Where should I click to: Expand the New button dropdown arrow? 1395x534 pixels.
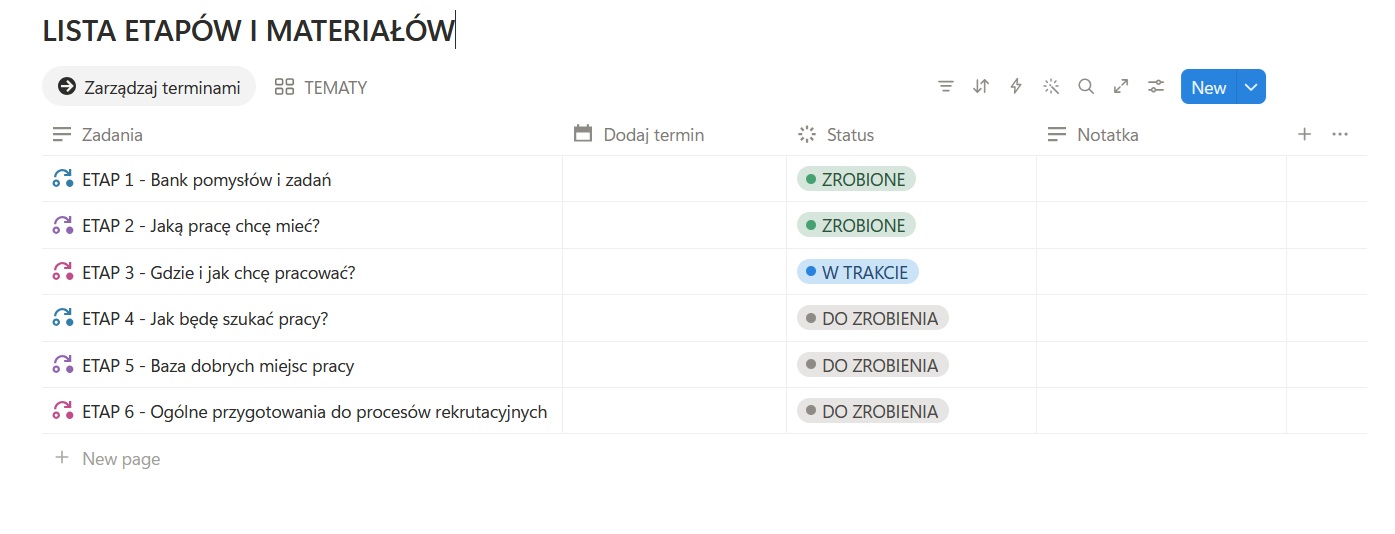(1251, 87)
